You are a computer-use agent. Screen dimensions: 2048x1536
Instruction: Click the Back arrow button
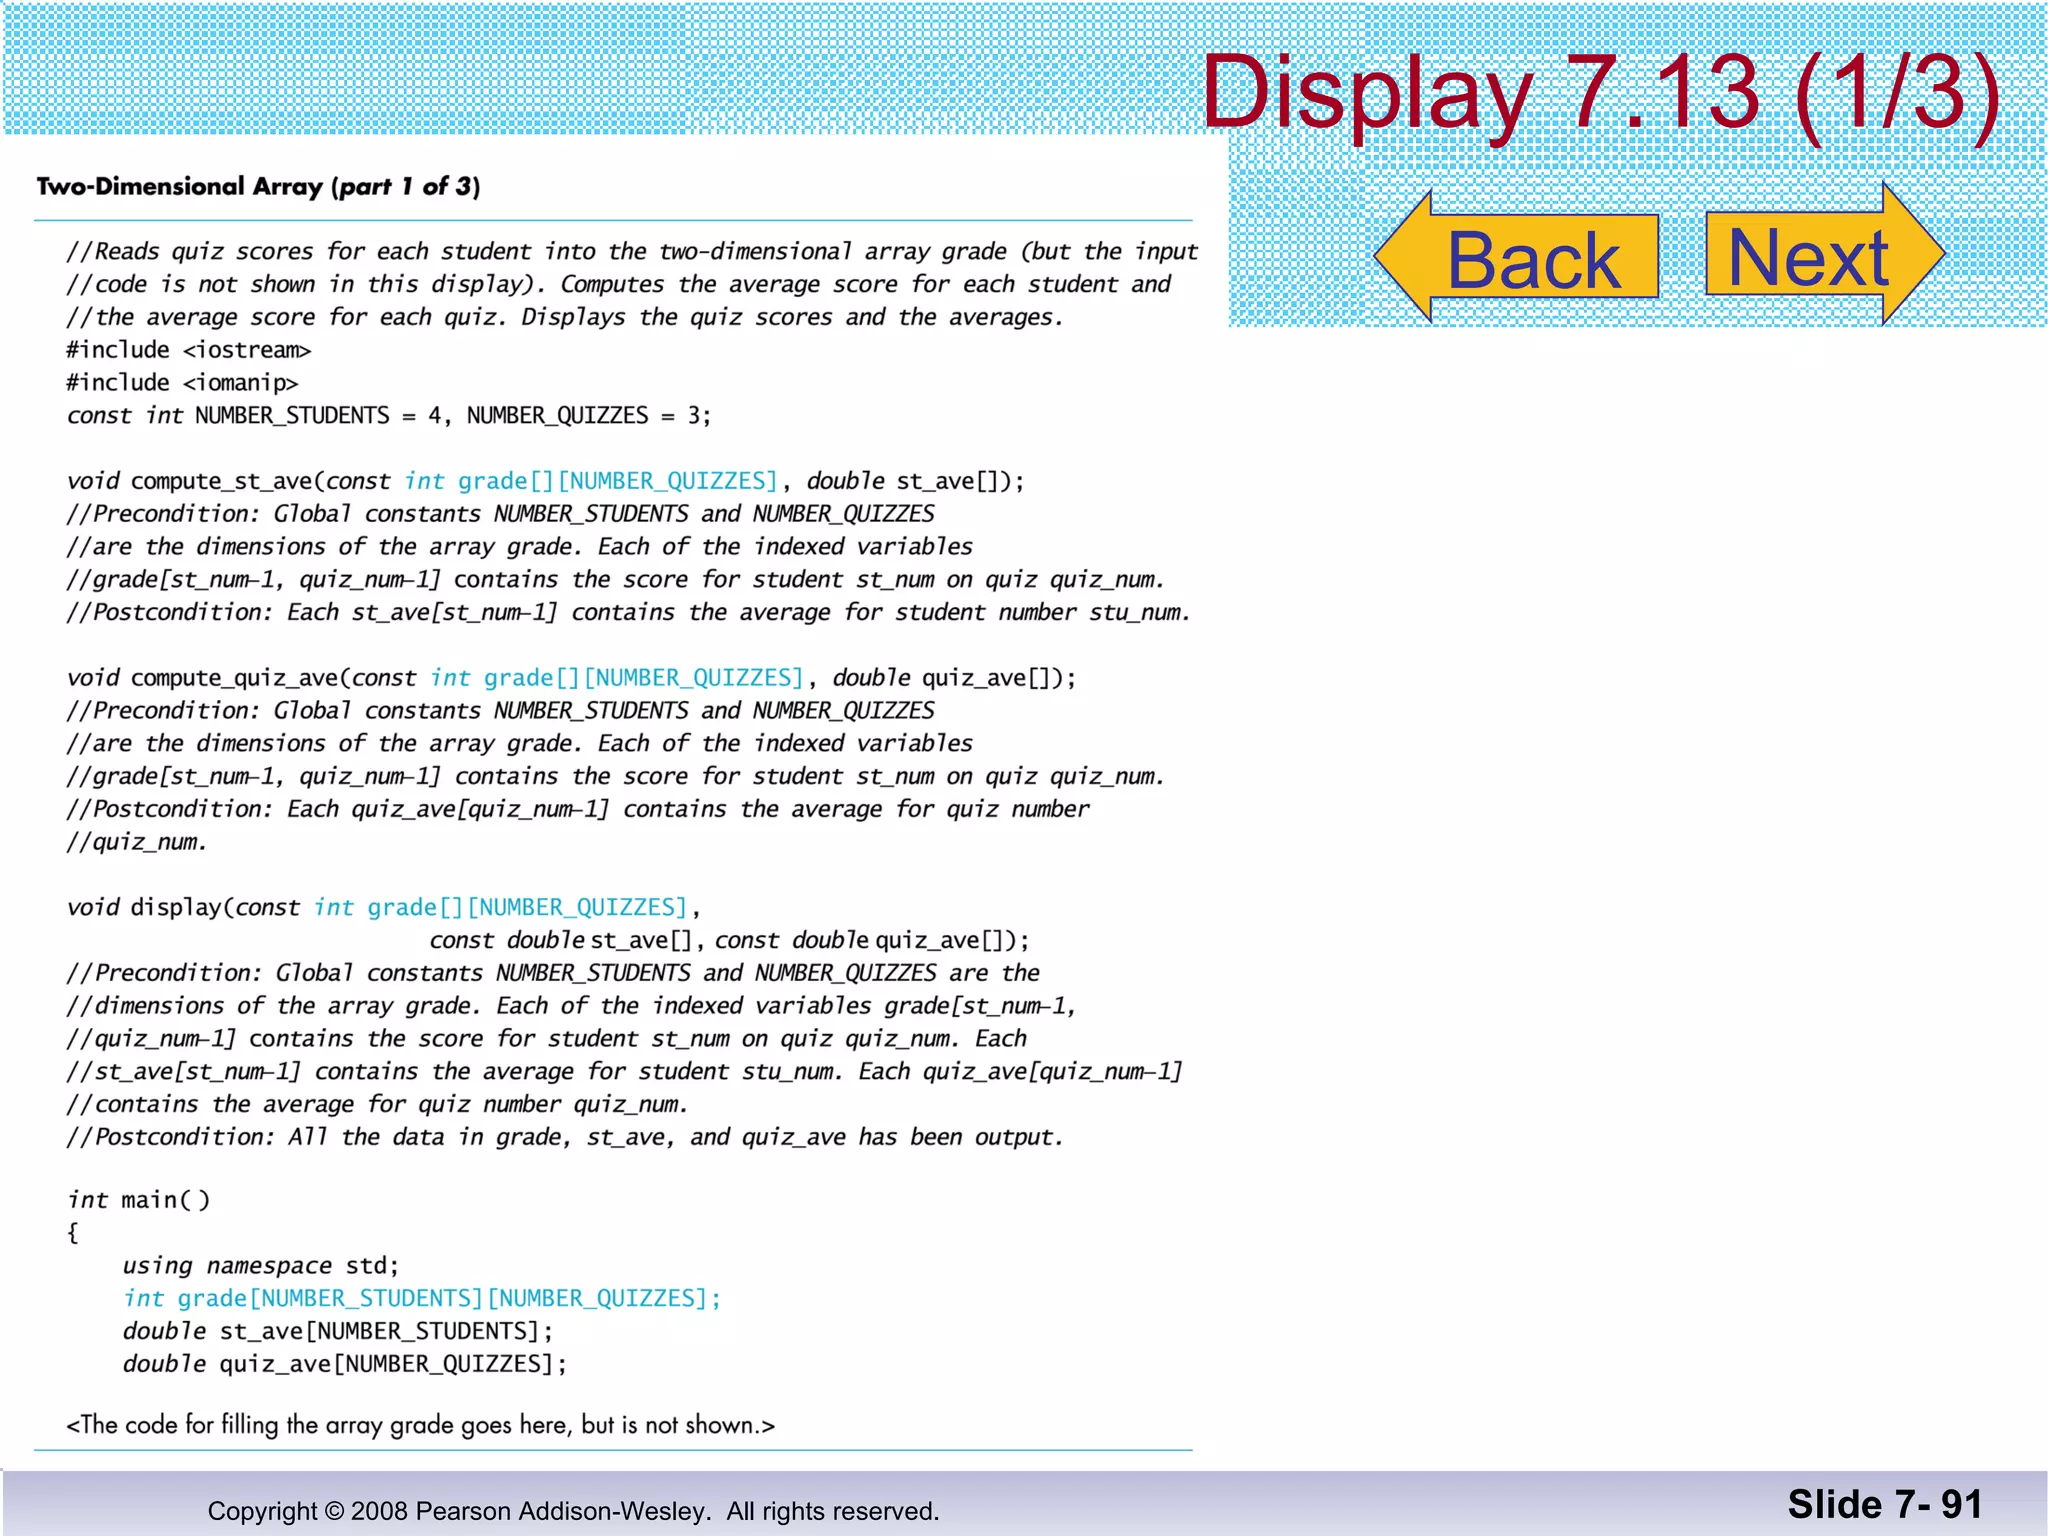click(x=1517, y=256)
